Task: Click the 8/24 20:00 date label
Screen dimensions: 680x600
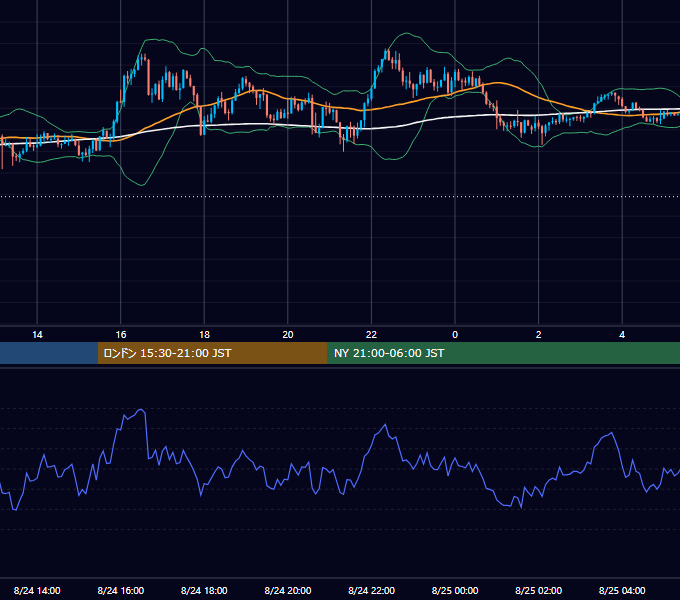Action: (x=288, y=590)
